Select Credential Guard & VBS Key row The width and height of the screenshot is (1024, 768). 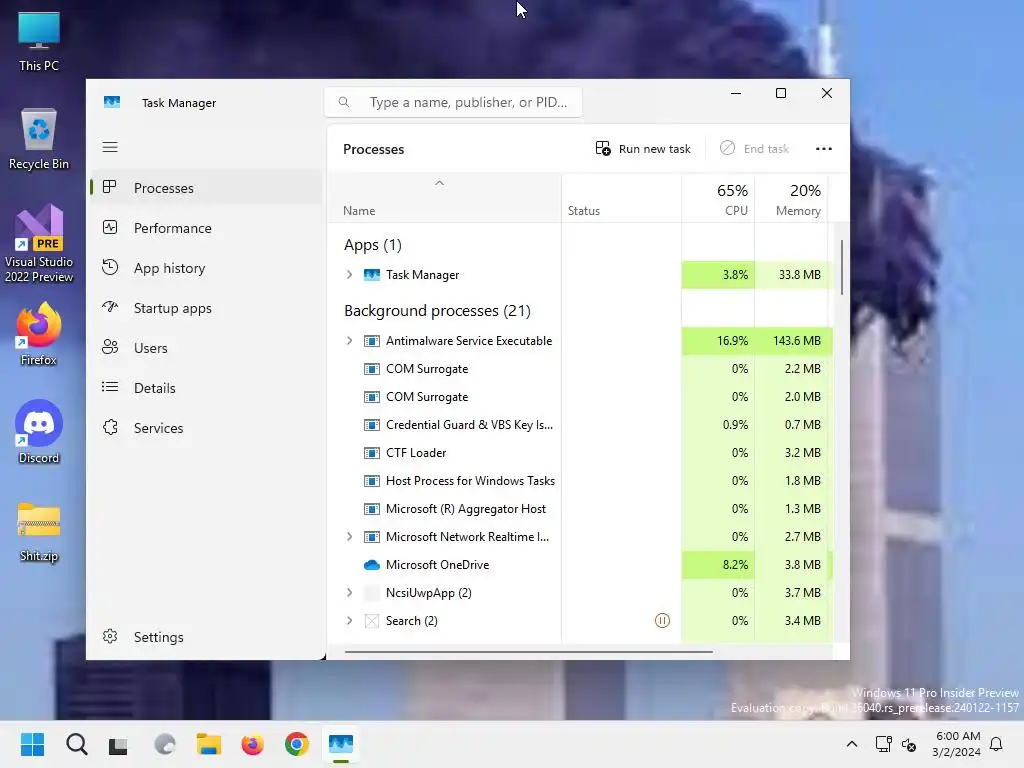[x=580, y=424]
